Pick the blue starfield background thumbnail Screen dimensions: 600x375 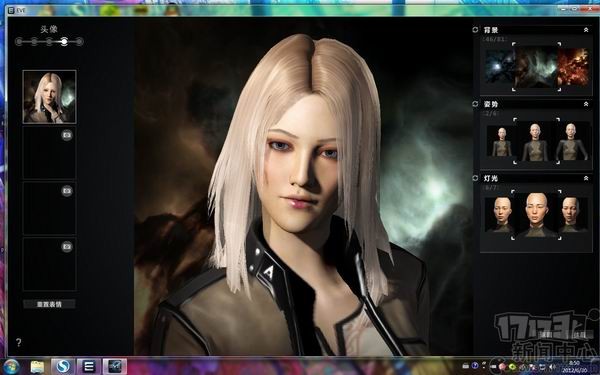coord(499,67)
